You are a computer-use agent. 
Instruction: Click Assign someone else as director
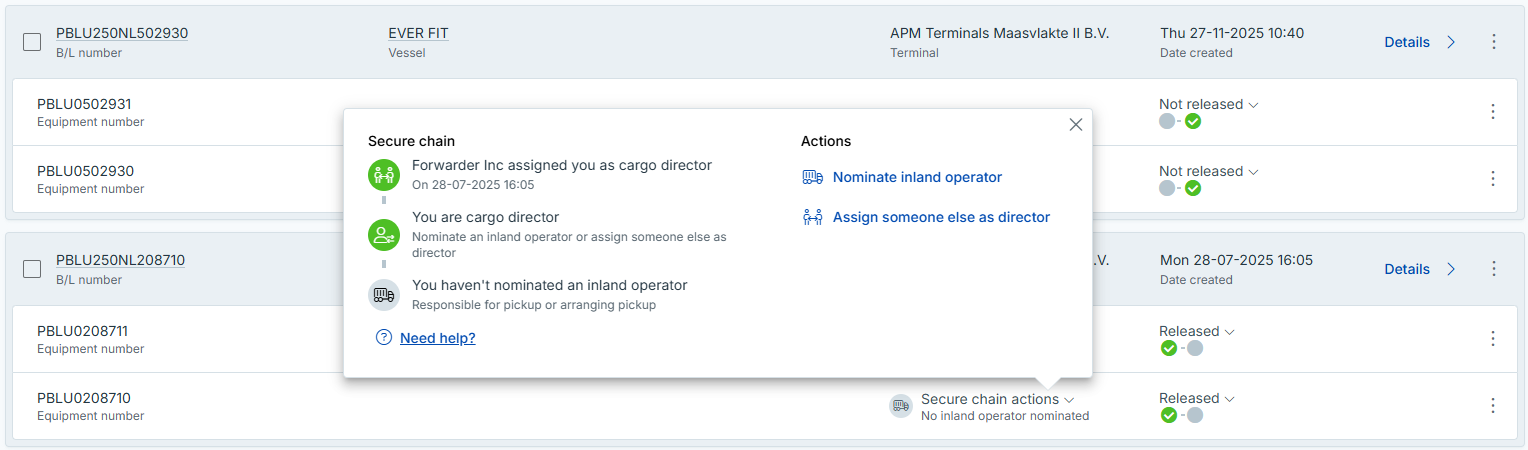tap(941, 217)
